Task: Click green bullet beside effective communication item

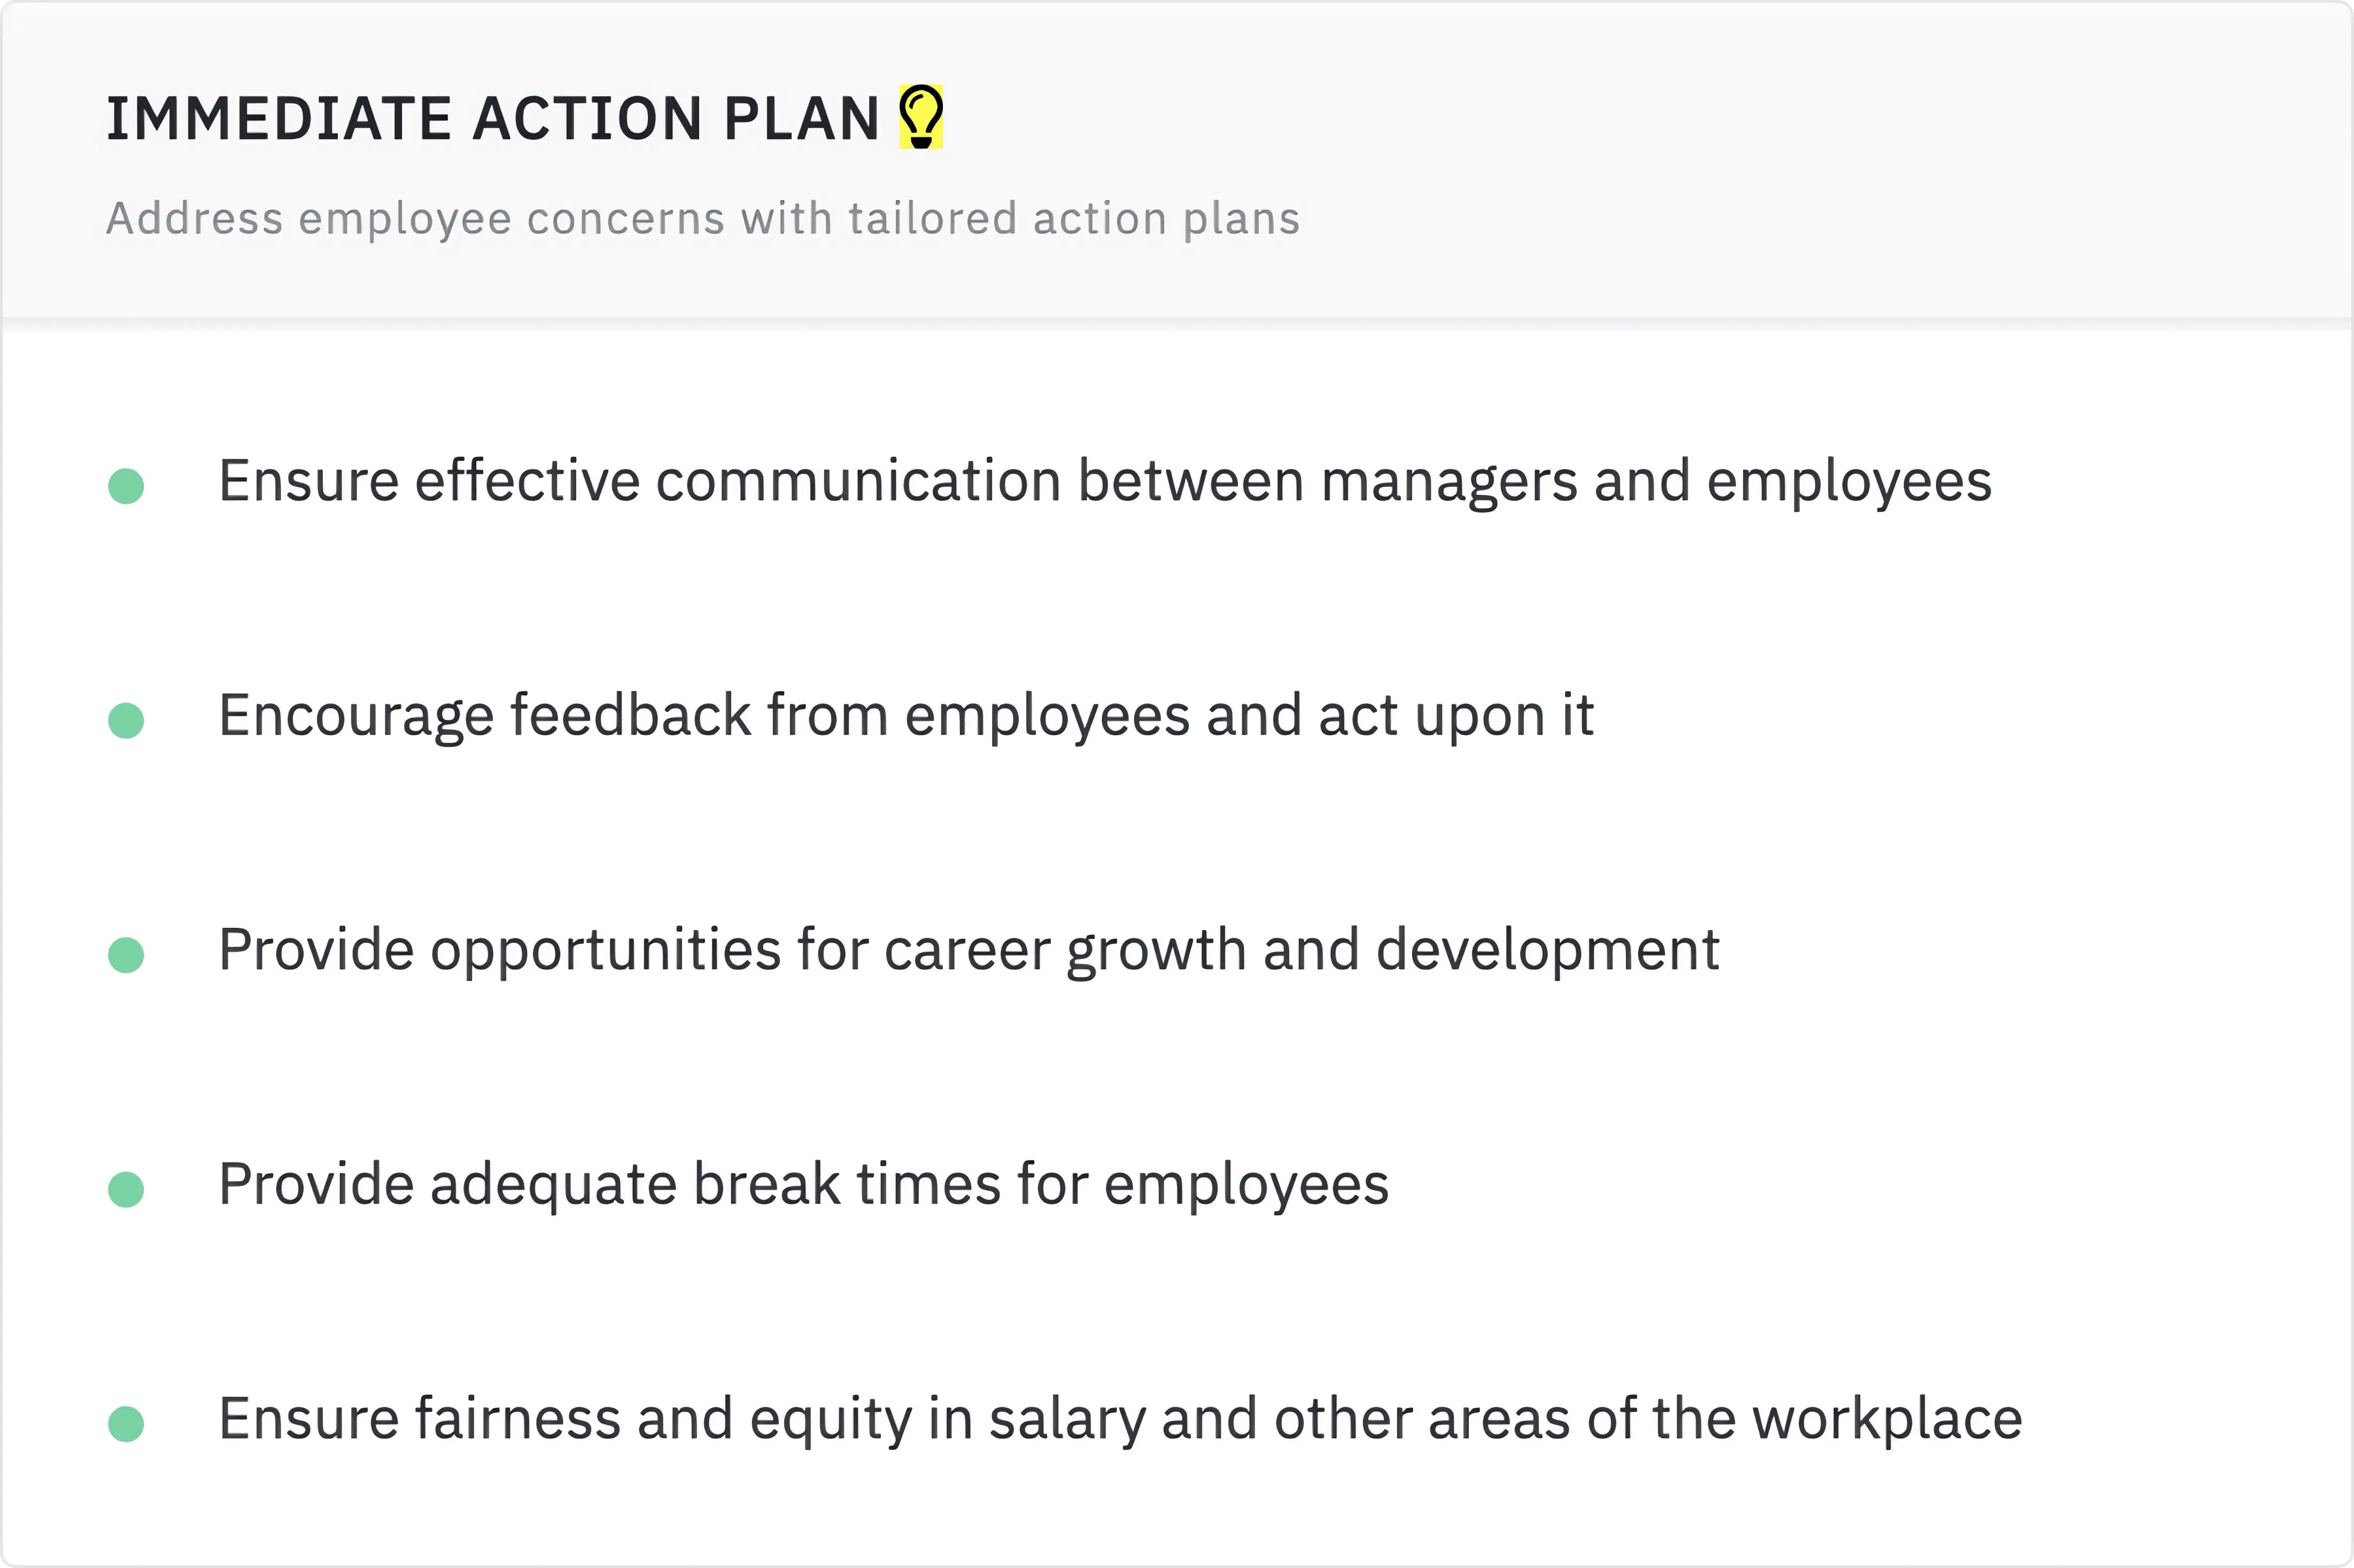Action: pos(126,486)
